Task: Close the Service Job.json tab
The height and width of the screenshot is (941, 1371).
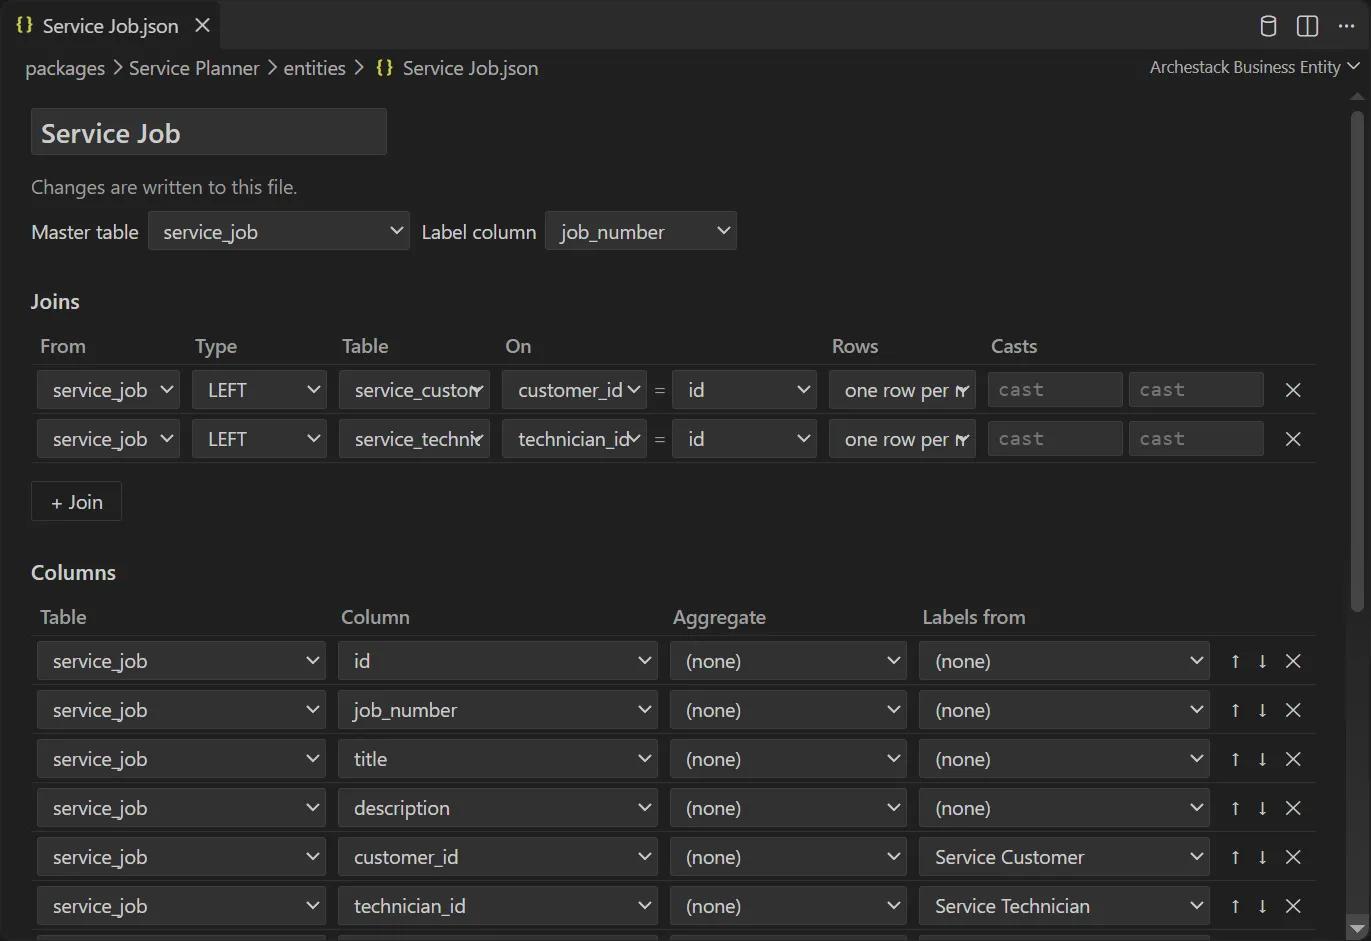Action: tap(203, 26)
